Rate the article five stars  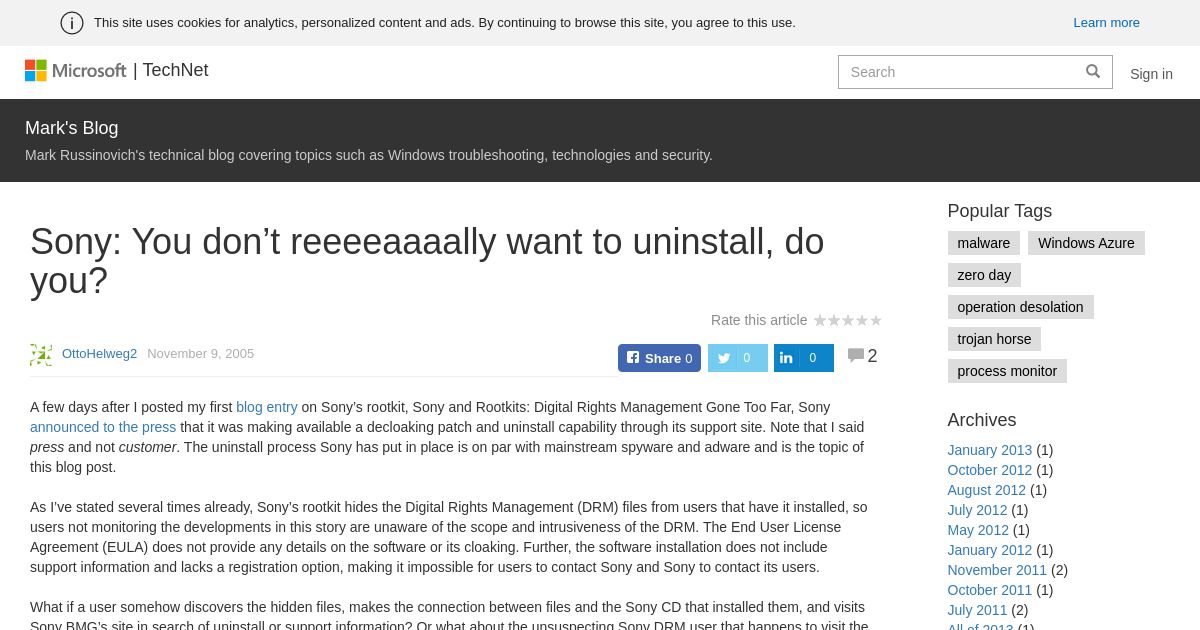tap(876, 321)
